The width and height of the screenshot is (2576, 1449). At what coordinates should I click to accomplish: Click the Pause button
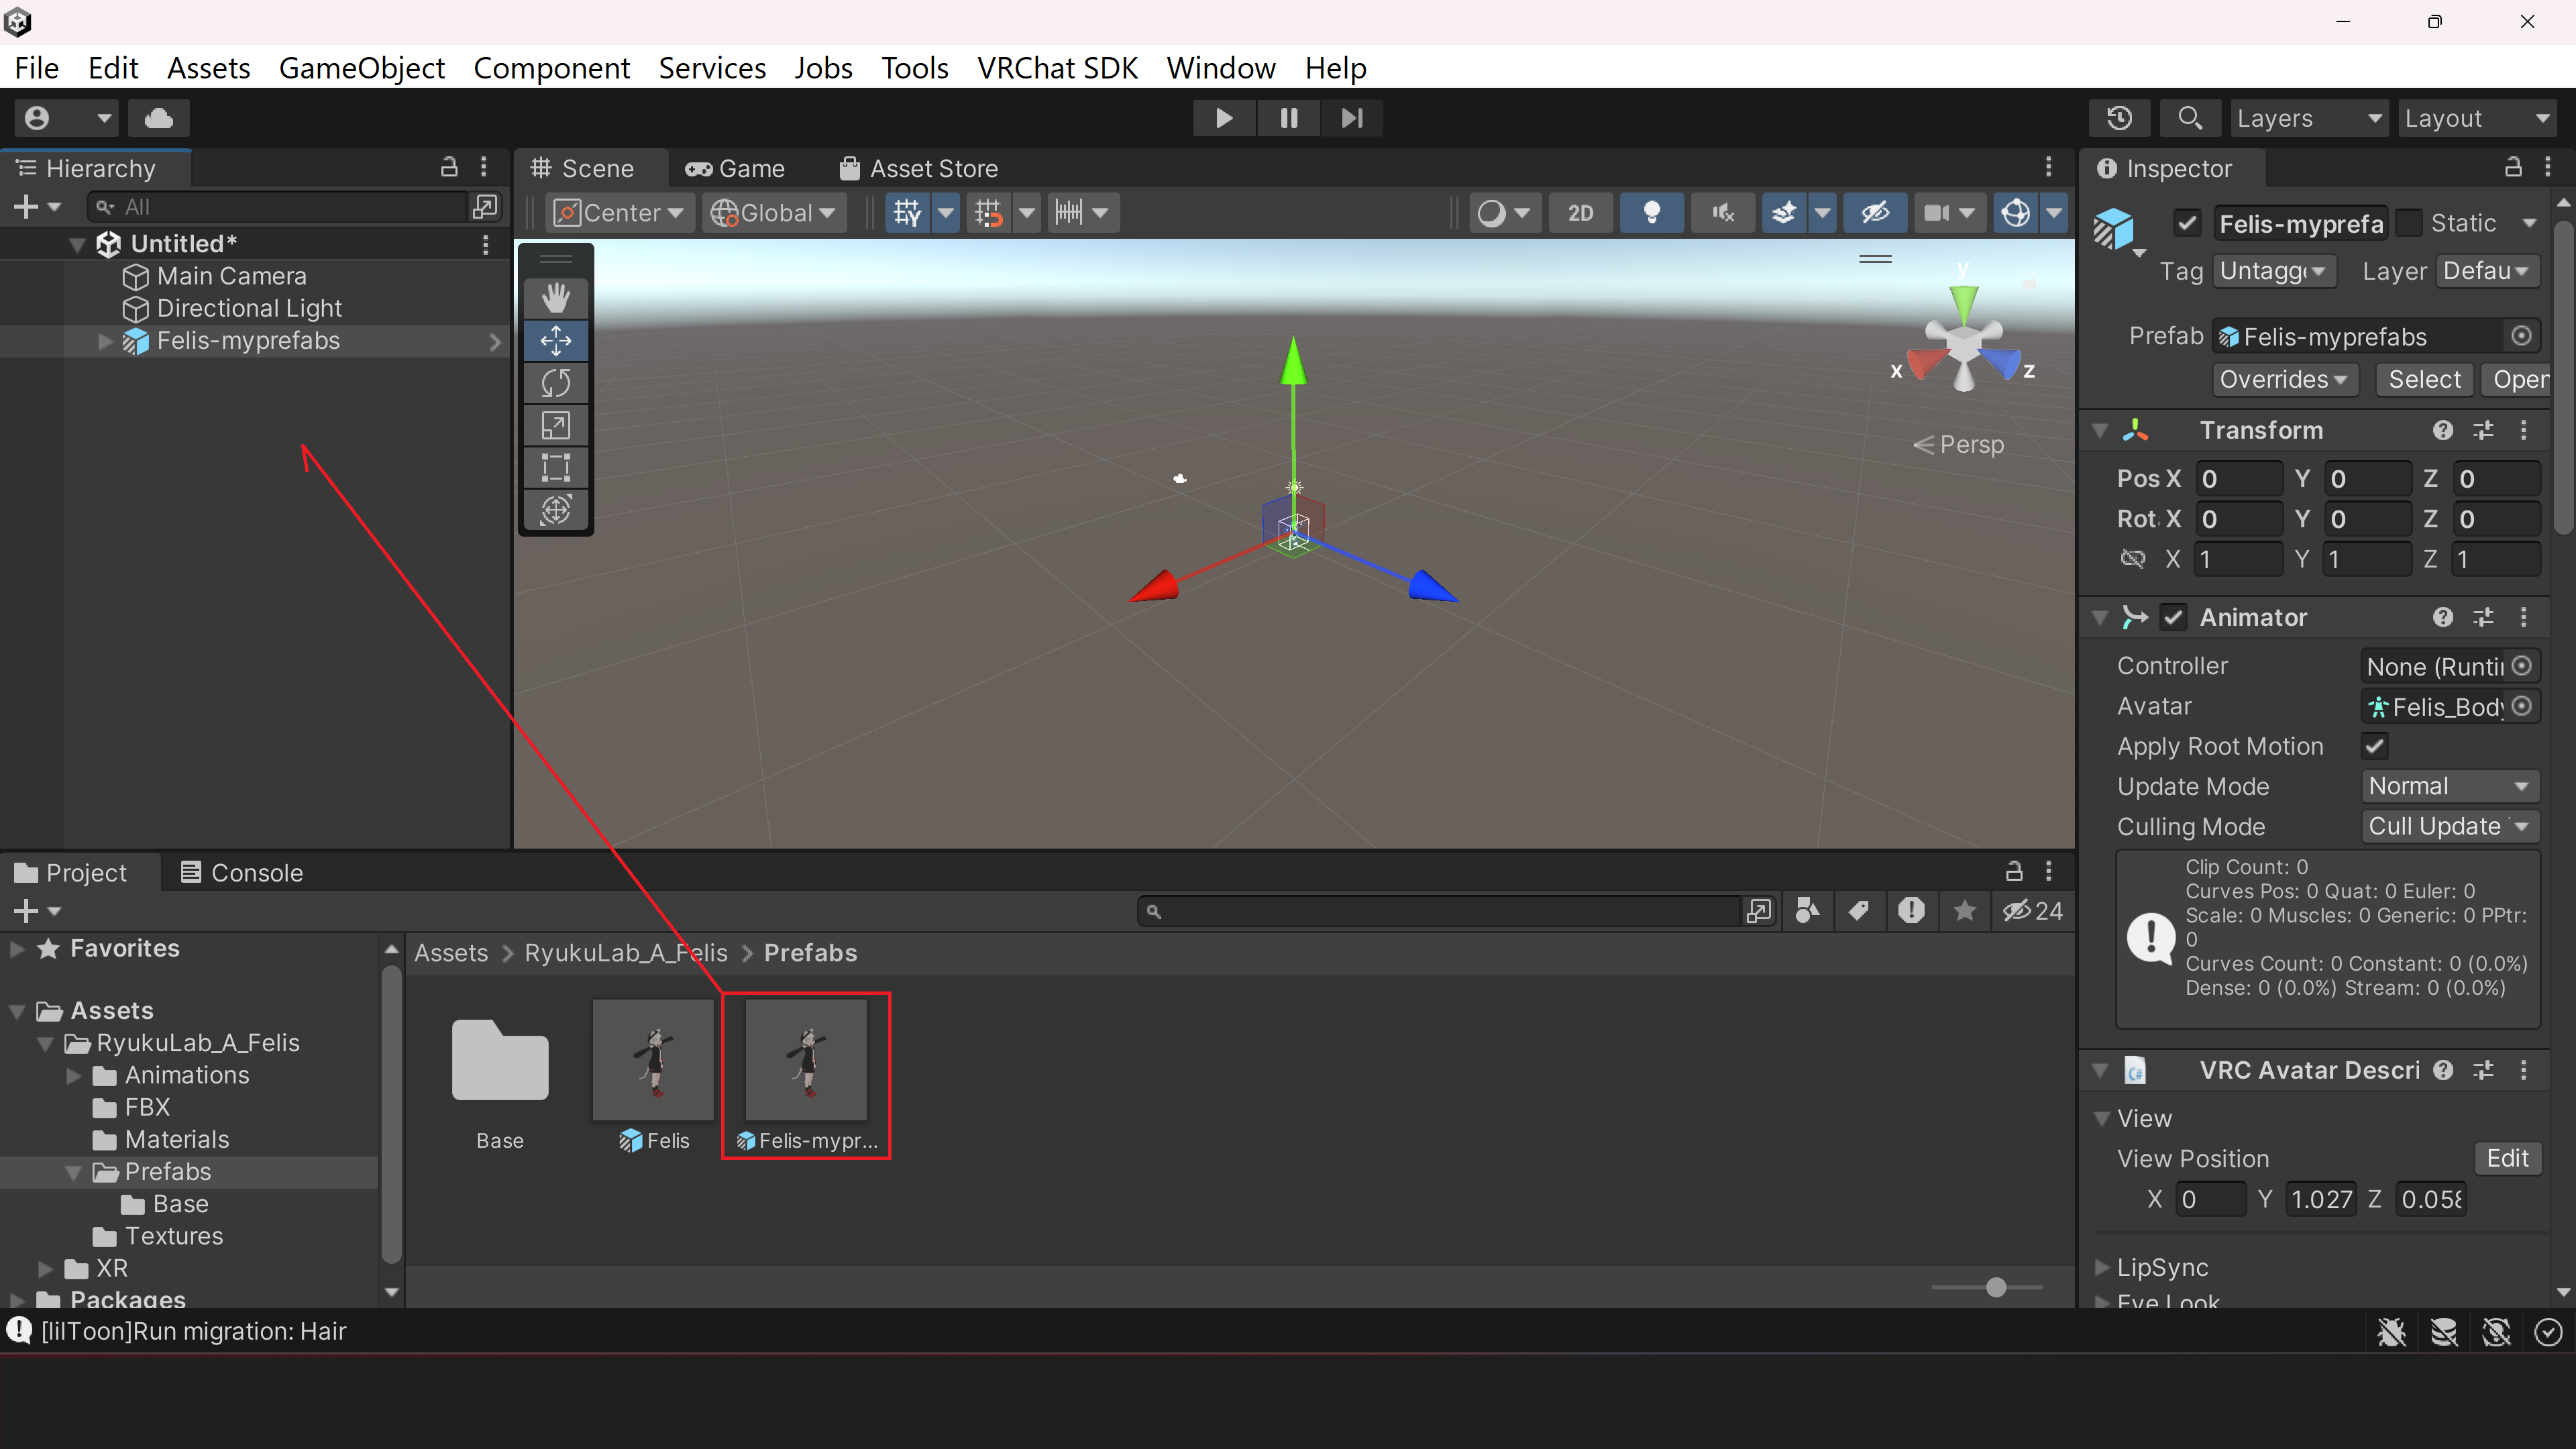tap(1288, 118)
